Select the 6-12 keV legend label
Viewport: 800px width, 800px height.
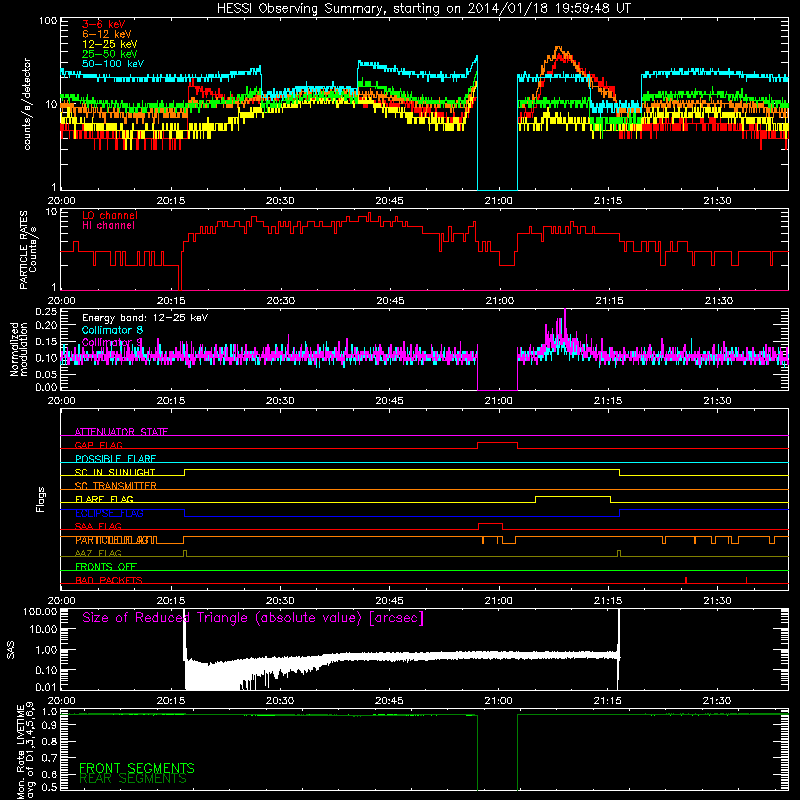107,34
